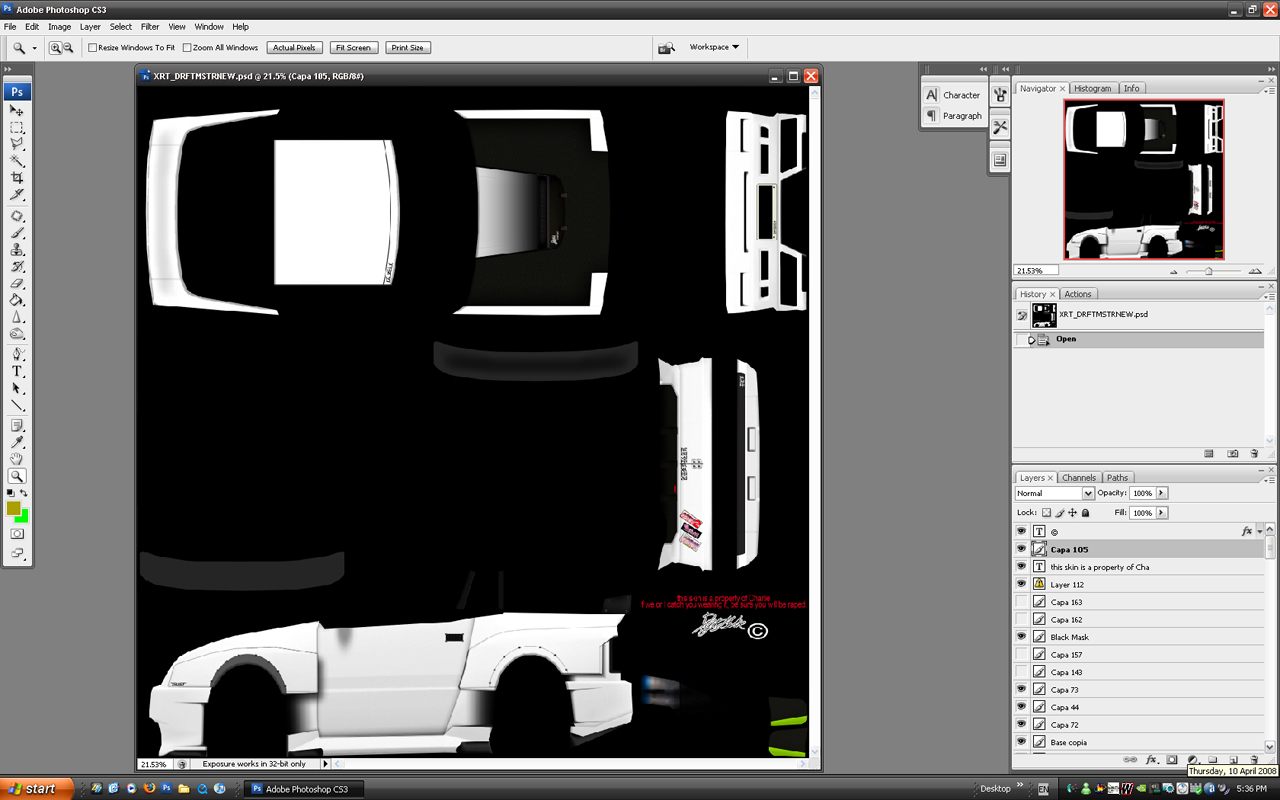This screenshot has width=1280, height=800.
Task: Select the Crop tool
Action: click(x=17, y=178)
